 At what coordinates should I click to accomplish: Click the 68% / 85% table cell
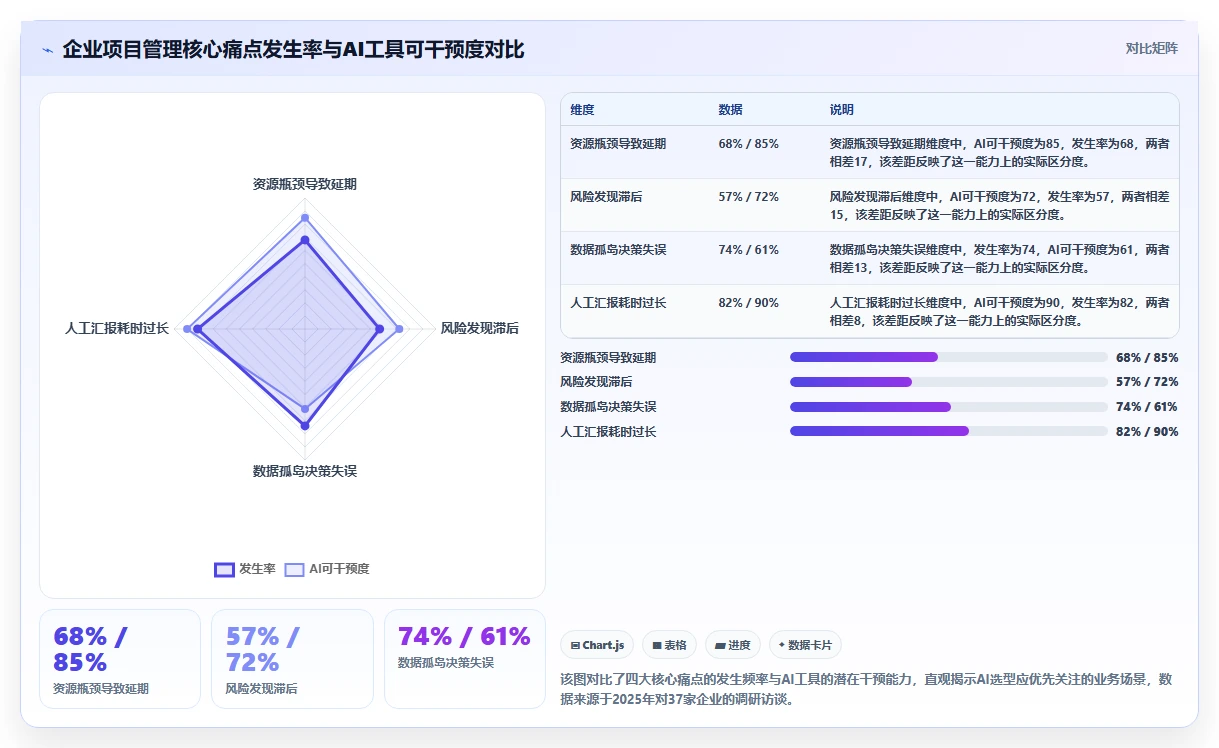point(748,144)
